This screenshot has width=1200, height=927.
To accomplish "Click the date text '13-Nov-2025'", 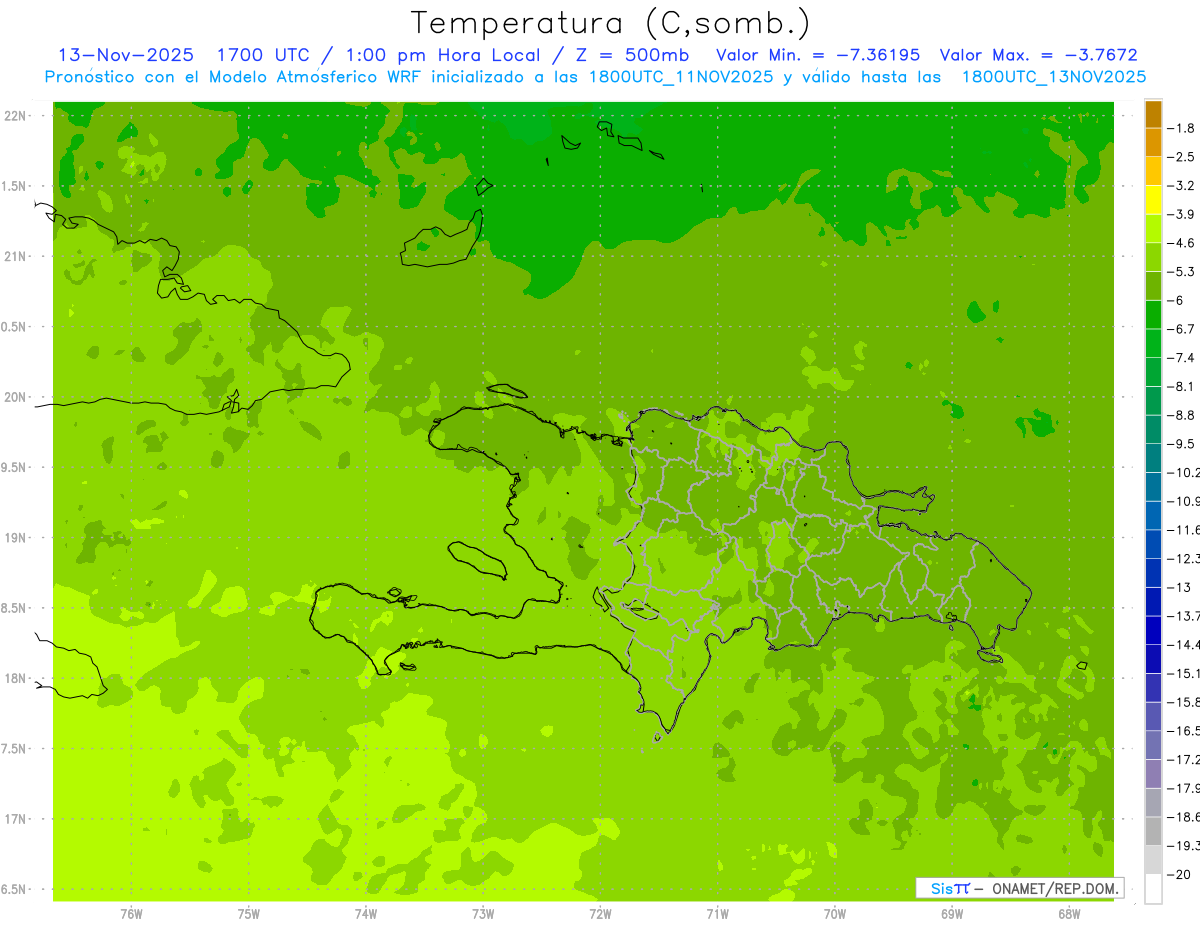I will point(126,55).
